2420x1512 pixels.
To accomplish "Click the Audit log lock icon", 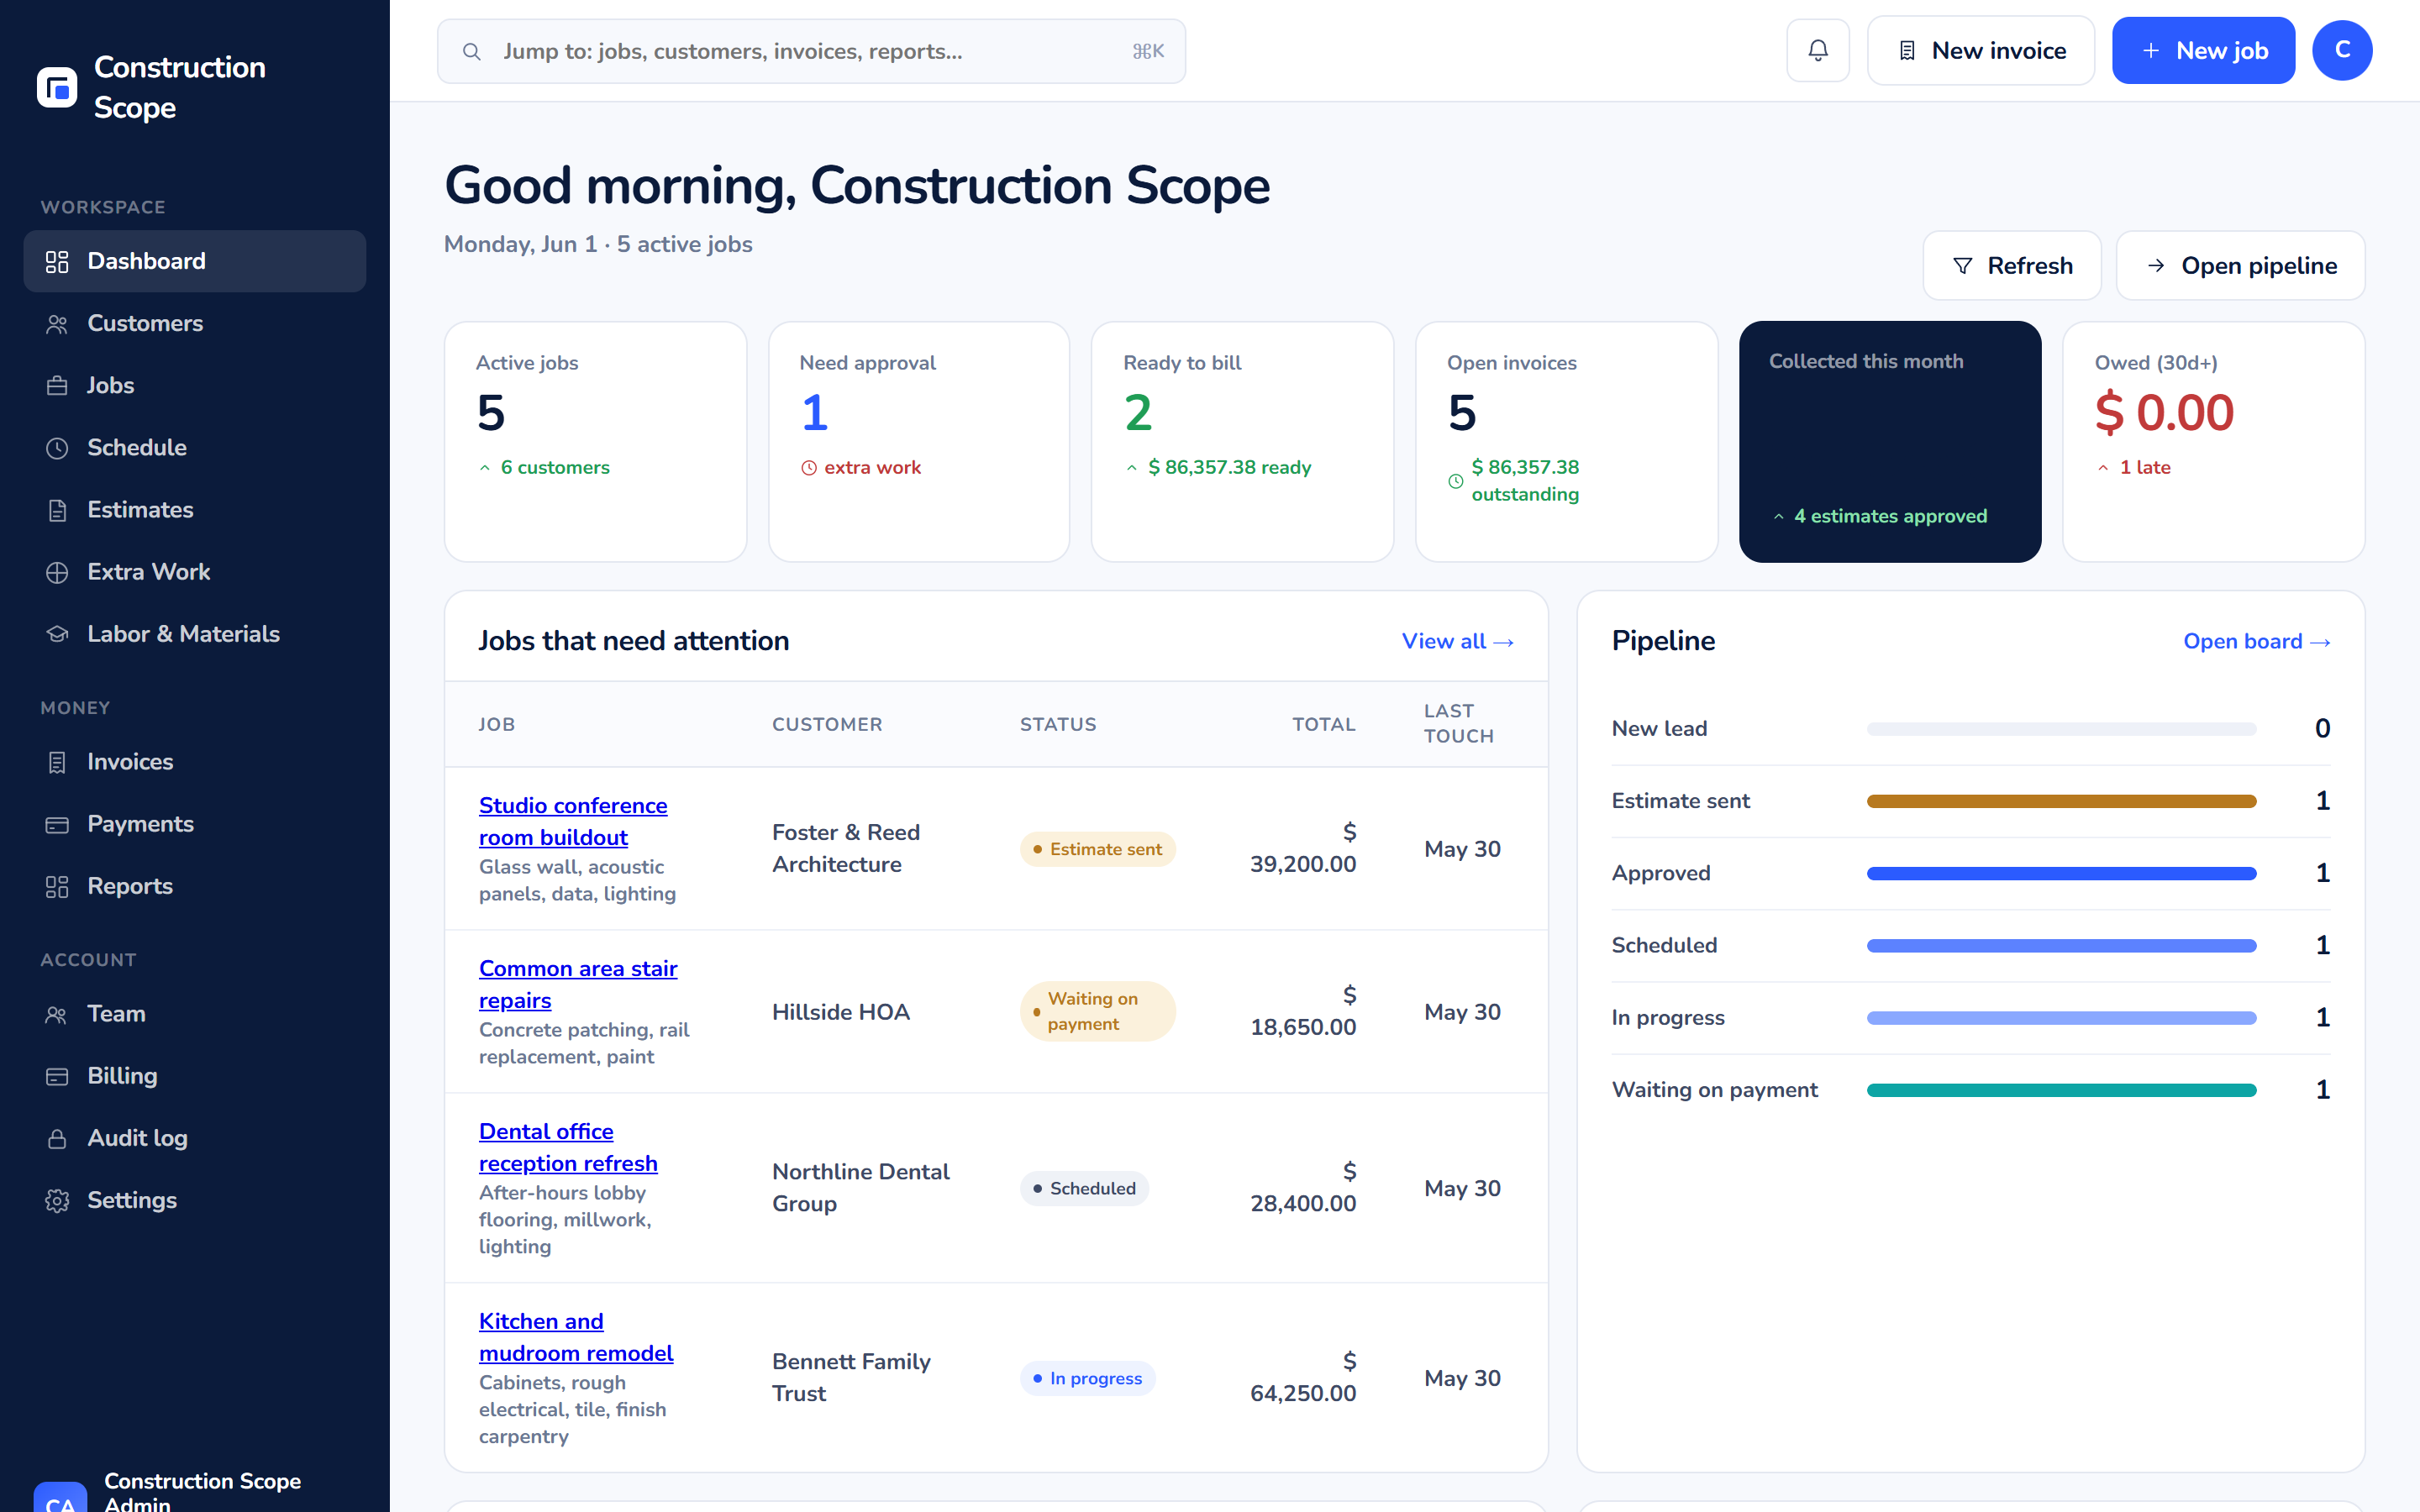I will (x=57, y=1138).
